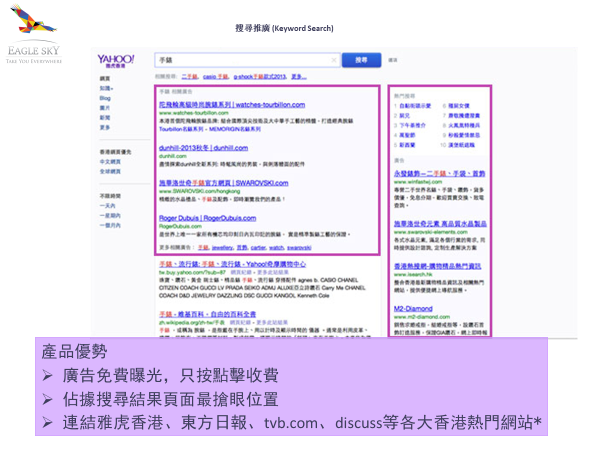Open the g-shock 手錶款式2013 related search

click(260, 77)
